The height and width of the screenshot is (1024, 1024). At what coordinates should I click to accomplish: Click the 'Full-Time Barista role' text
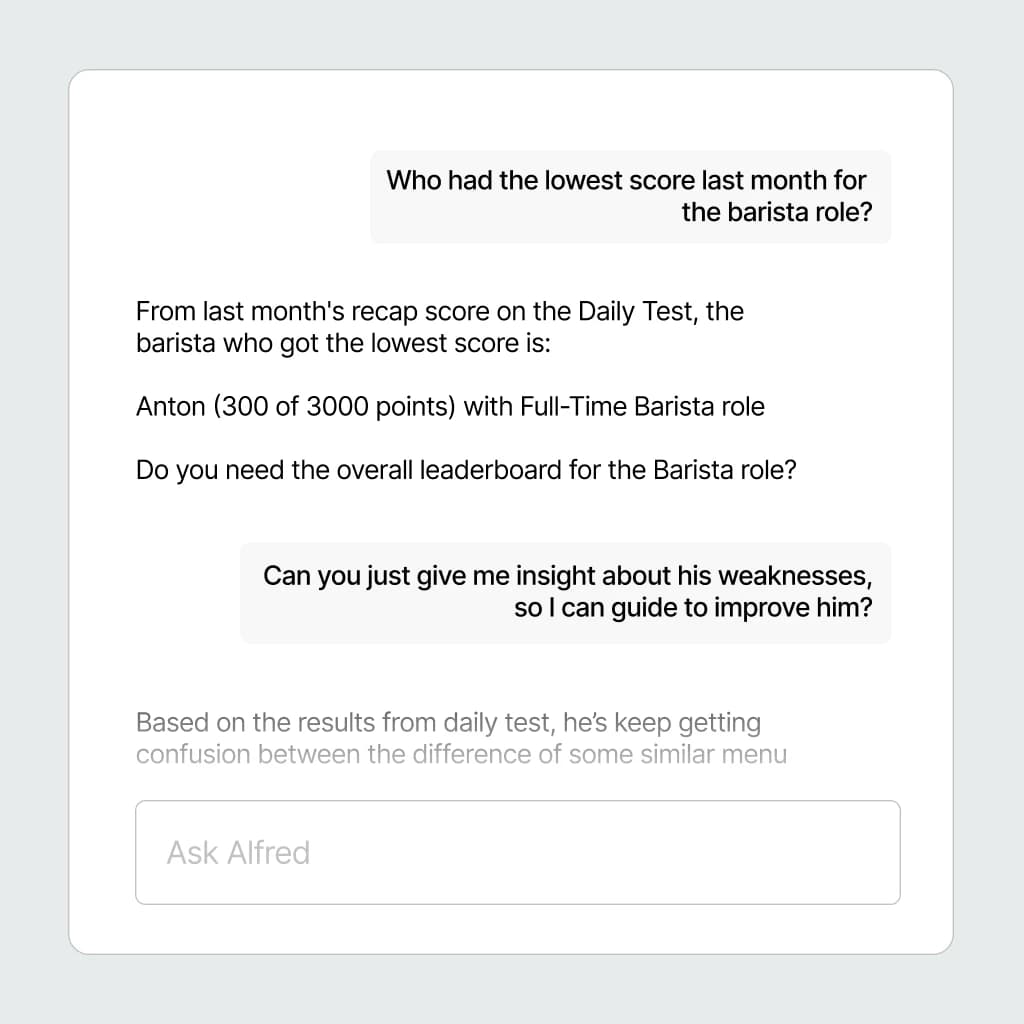click(642, 407)
